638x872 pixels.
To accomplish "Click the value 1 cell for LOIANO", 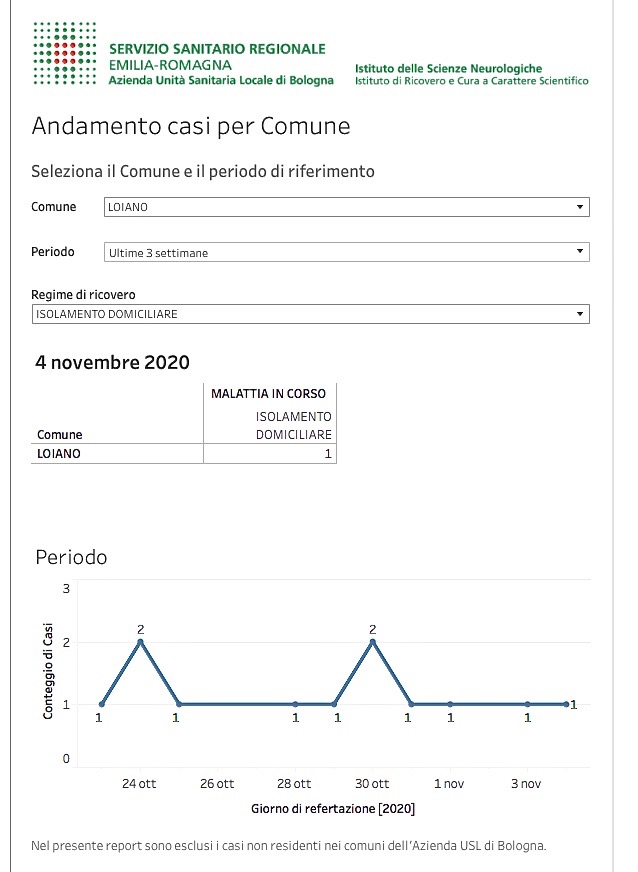I will [270, 454].
